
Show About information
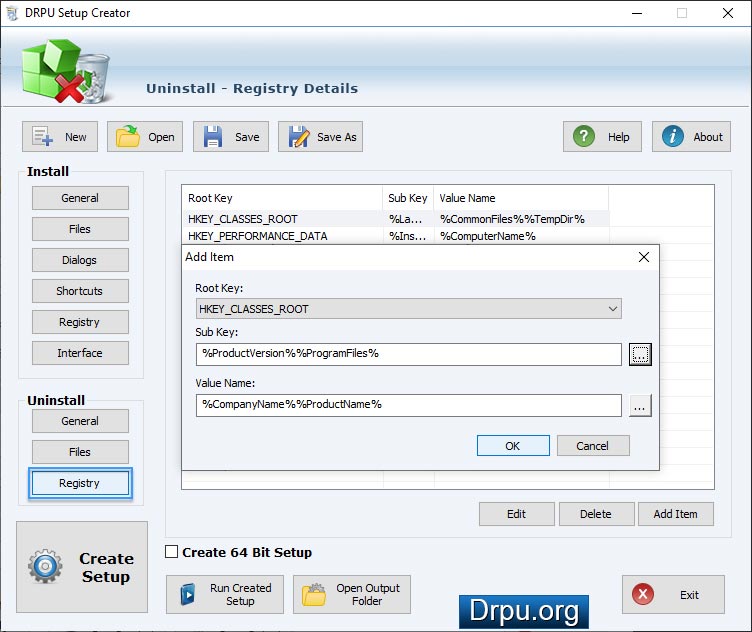[x=691, y=137]
